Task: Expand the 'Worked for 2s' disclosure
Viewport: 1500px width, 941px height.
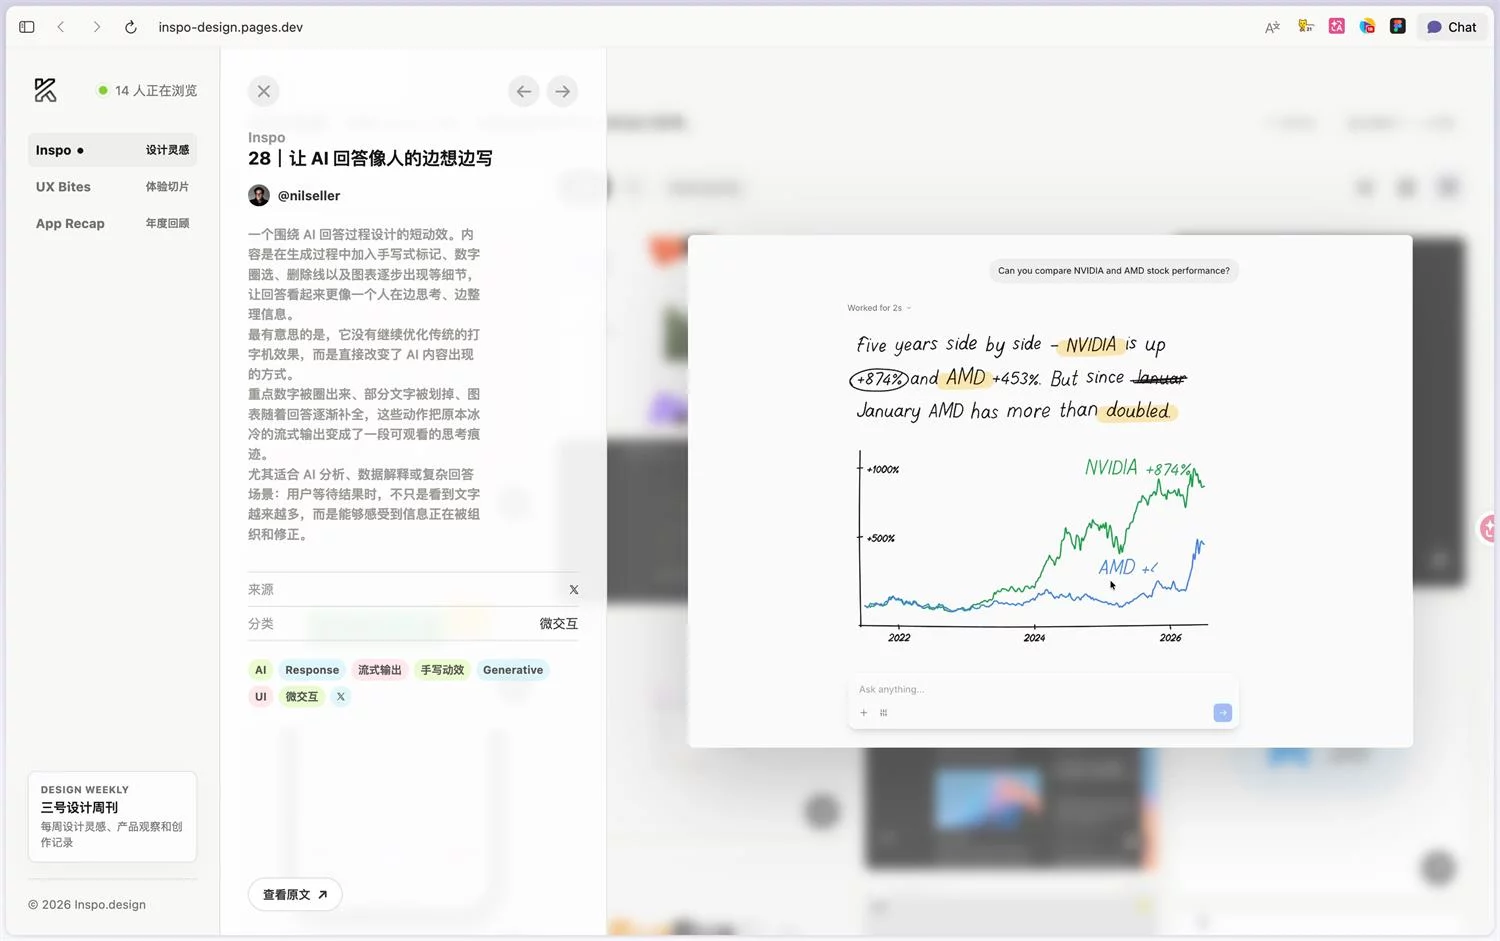Action: 879,308
